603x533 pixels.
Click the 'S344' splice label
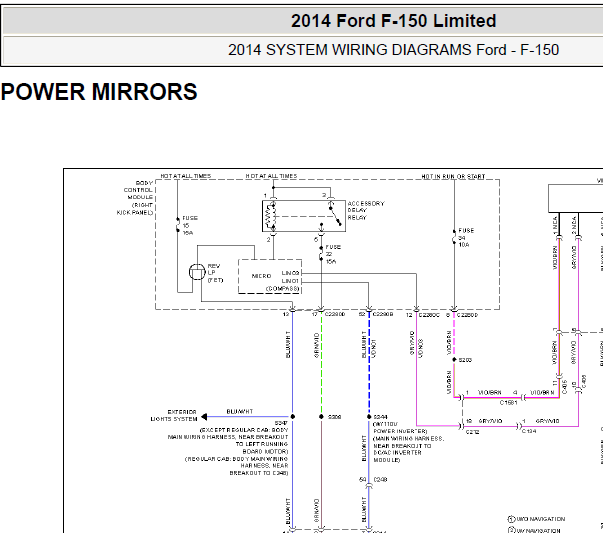[x=380, y=417]
